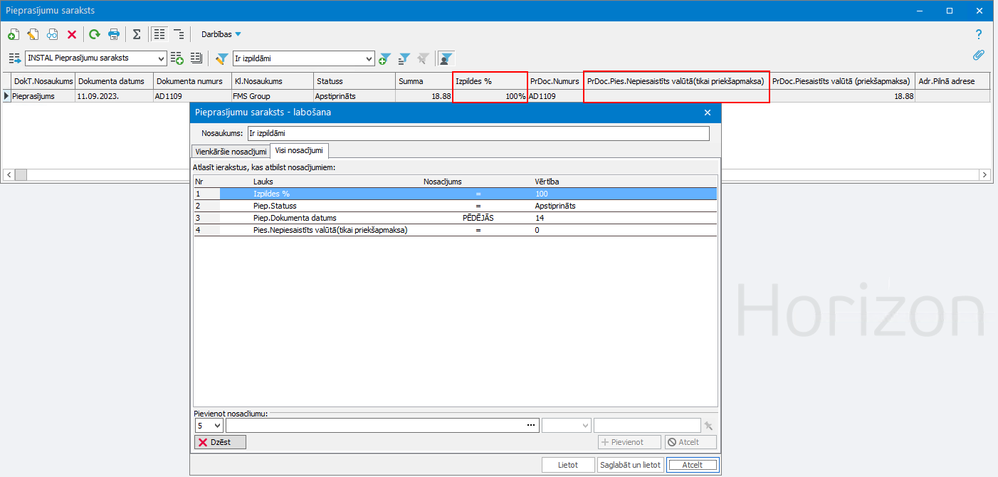Refresh the list with green arrow icon

click(x=94, y=34)
